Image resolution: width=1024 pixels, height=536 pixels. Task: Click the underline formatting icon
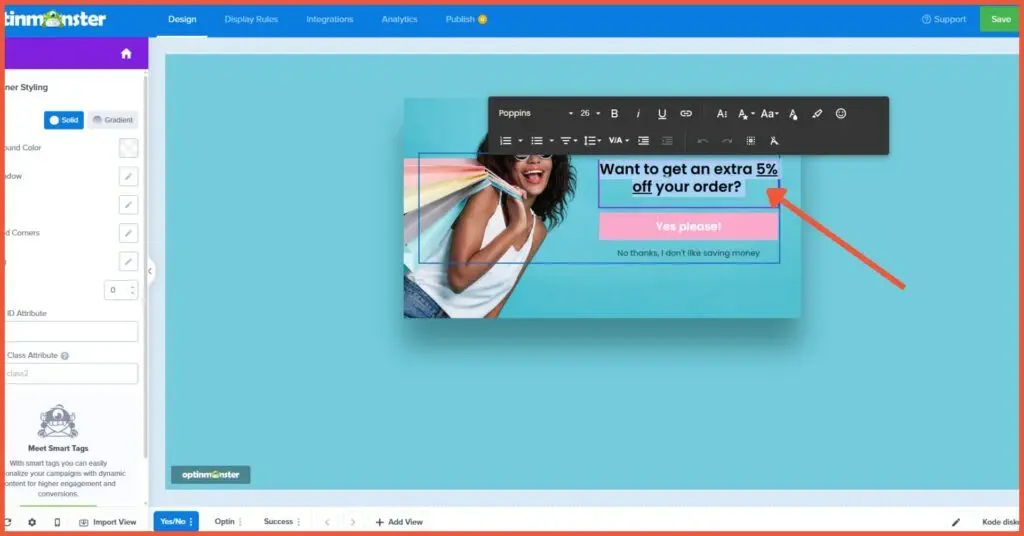pyautogui.click(x=662, y=114)
